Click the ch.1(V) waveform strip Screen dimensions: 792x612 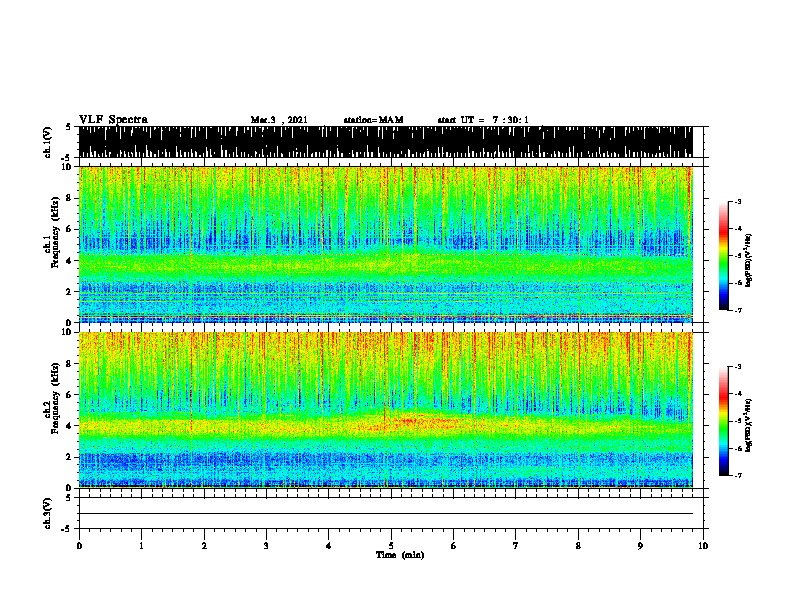385,142
